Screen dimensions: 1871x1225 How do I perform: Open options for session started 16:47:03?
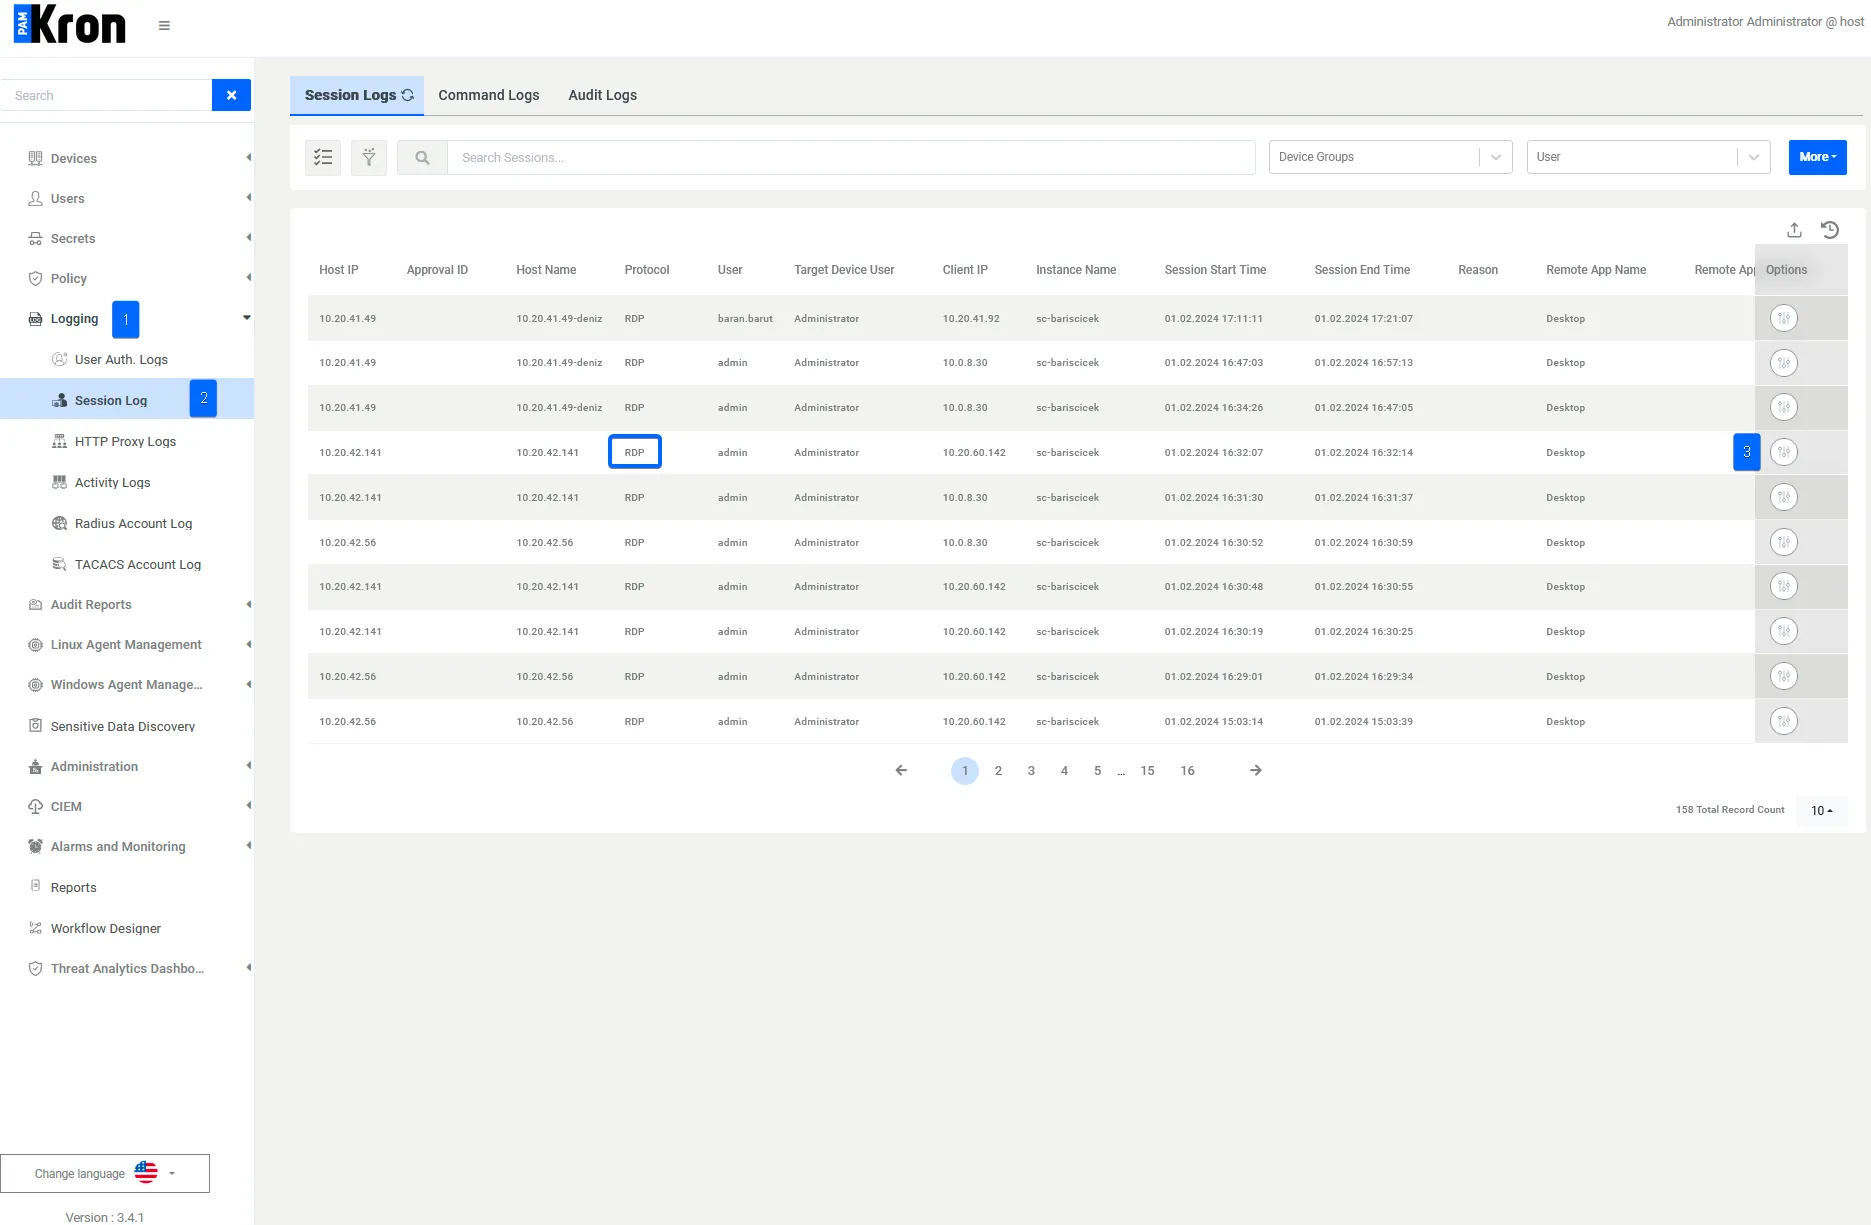coord(1784,363)
